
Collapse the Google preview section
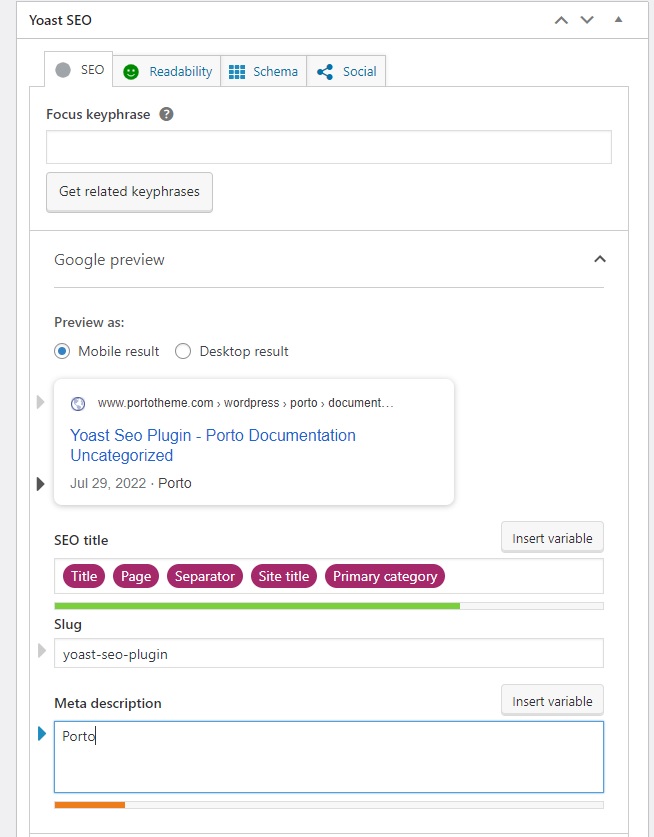pyautogui.click(x=599, y=259)
